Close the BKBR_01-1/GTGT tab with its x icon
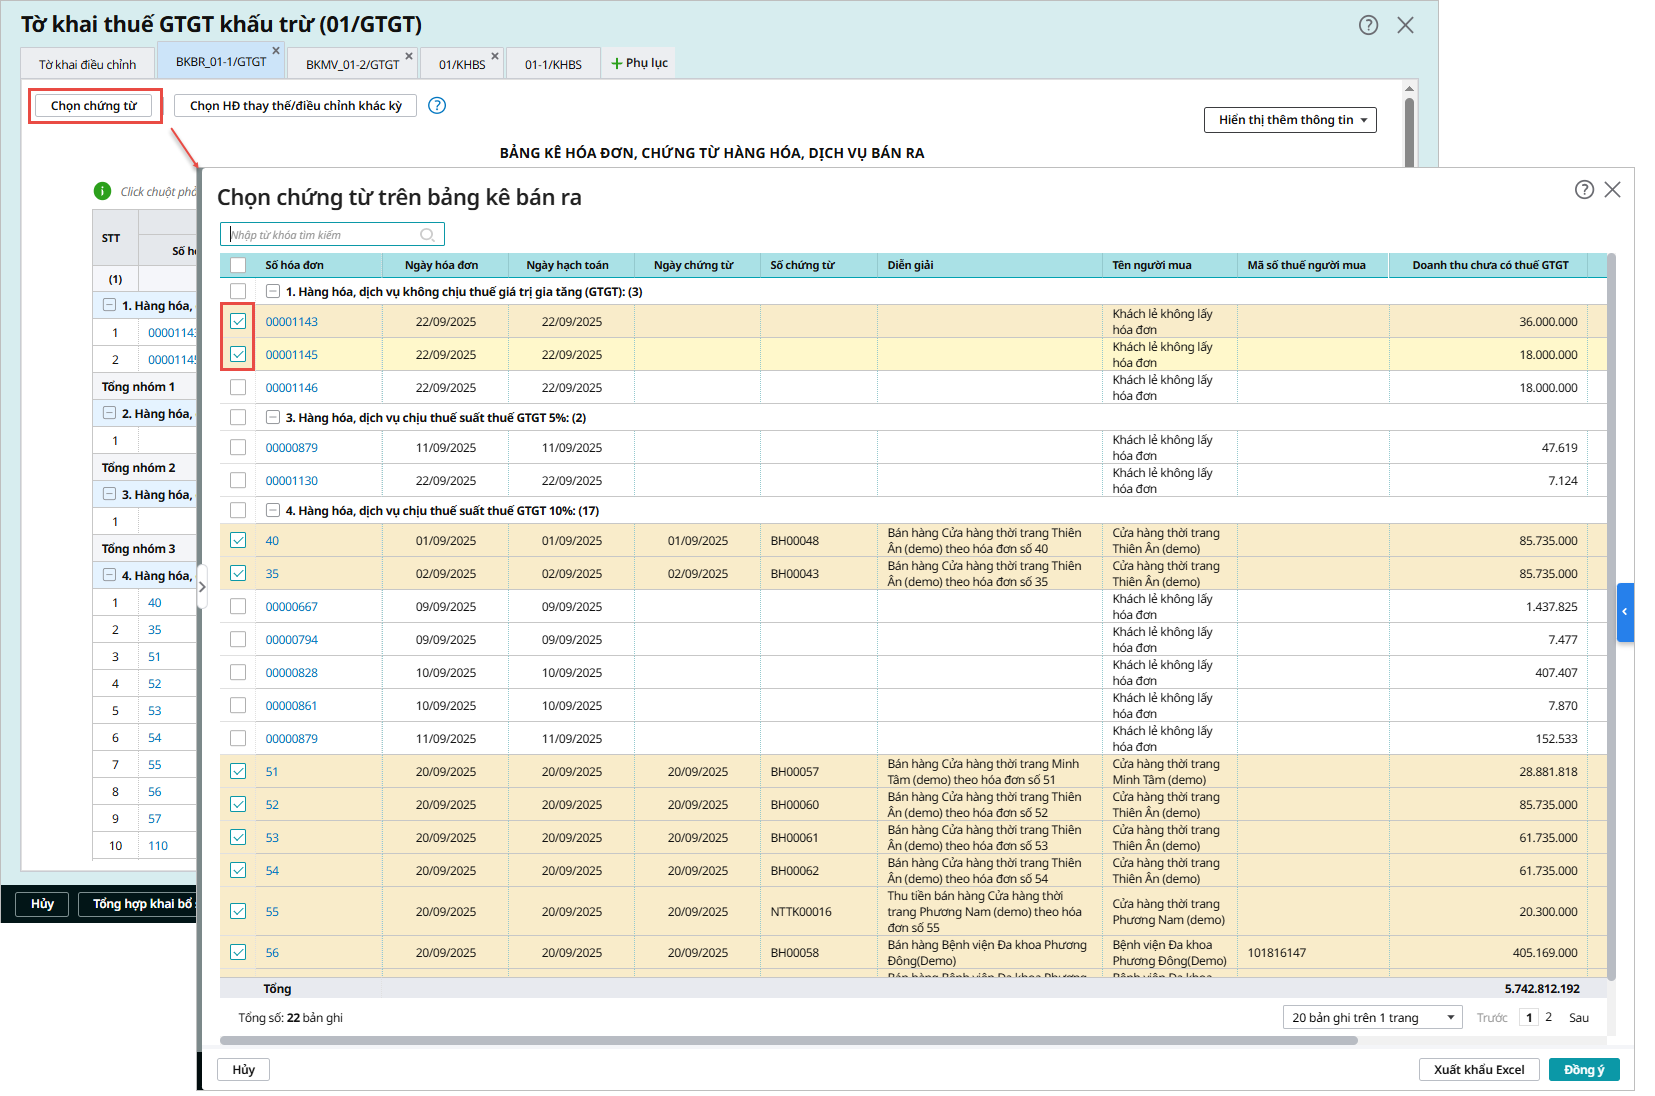 tap(276, 51)
